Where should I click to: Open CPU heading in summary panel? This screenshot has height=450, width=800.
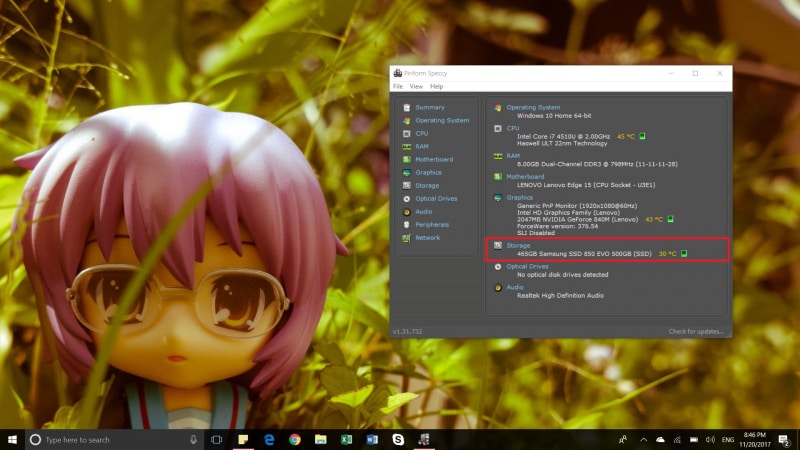click(x=513, y=129)
